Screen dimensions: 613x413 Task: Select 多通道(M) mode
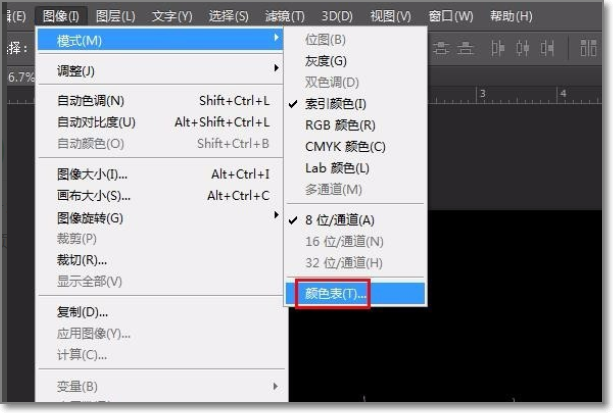coord(356,190)
